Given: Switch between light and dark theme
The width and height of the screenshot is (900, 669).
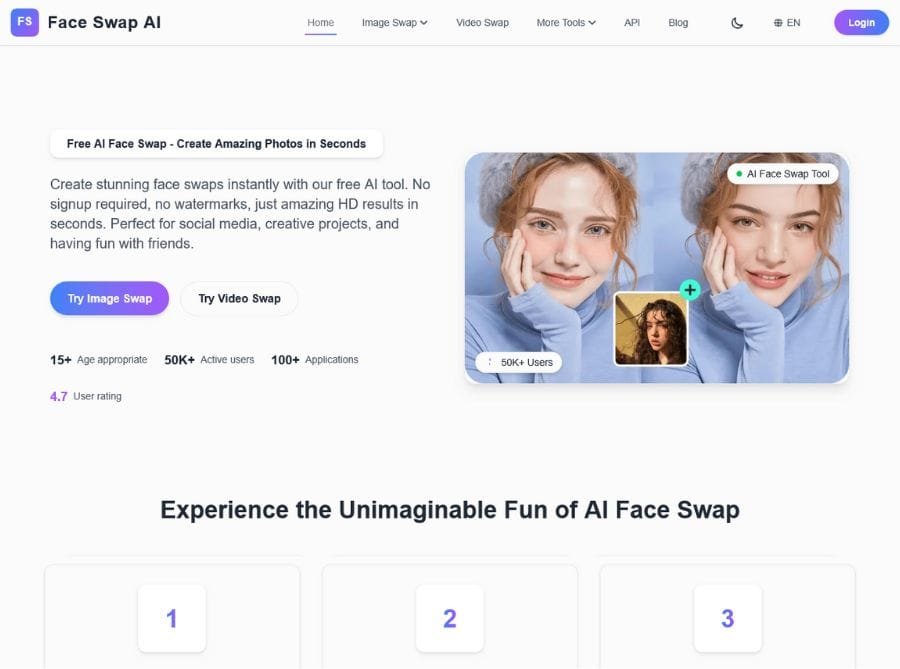Looking at the screenshot, I should (x=737, y=21).
